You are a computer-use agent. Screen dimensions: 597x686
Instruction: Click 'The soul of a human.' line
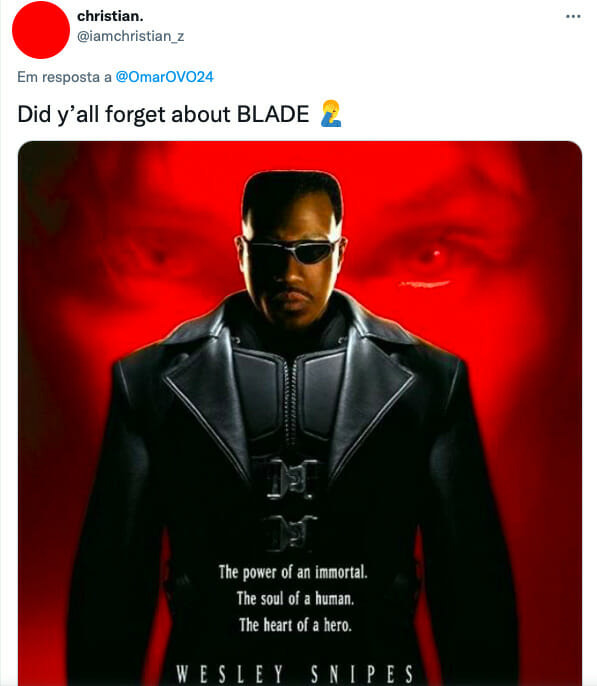pyautogui.click(x=295, y=598)
